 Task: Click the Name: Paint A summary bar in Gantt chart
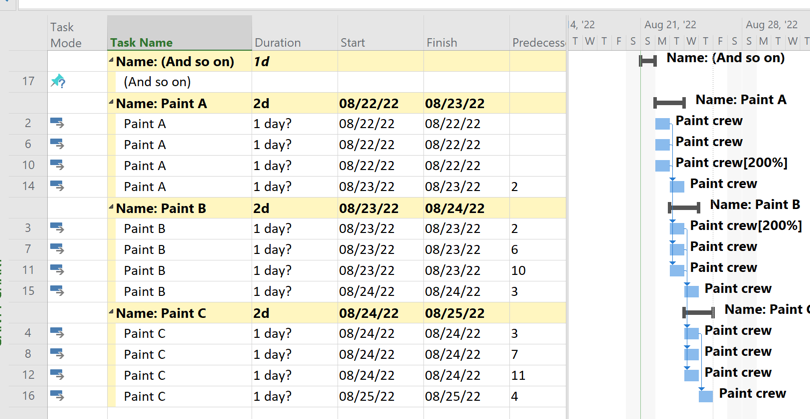(669, 102)
